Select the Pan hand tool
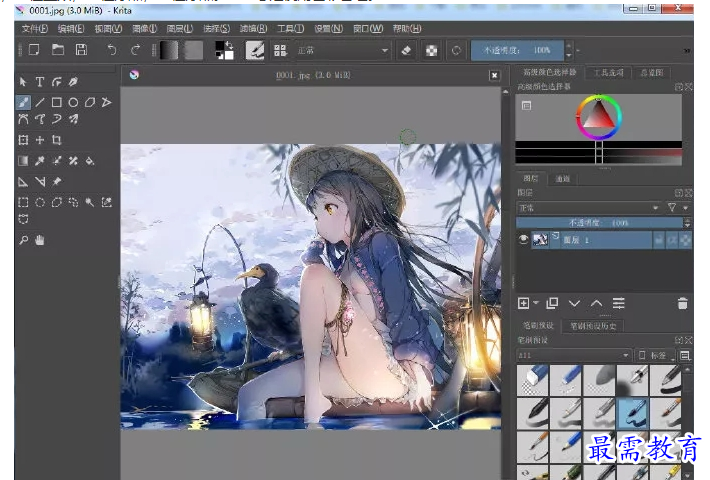Viewport: 710px width, 480px height. (x=40, y=240)
